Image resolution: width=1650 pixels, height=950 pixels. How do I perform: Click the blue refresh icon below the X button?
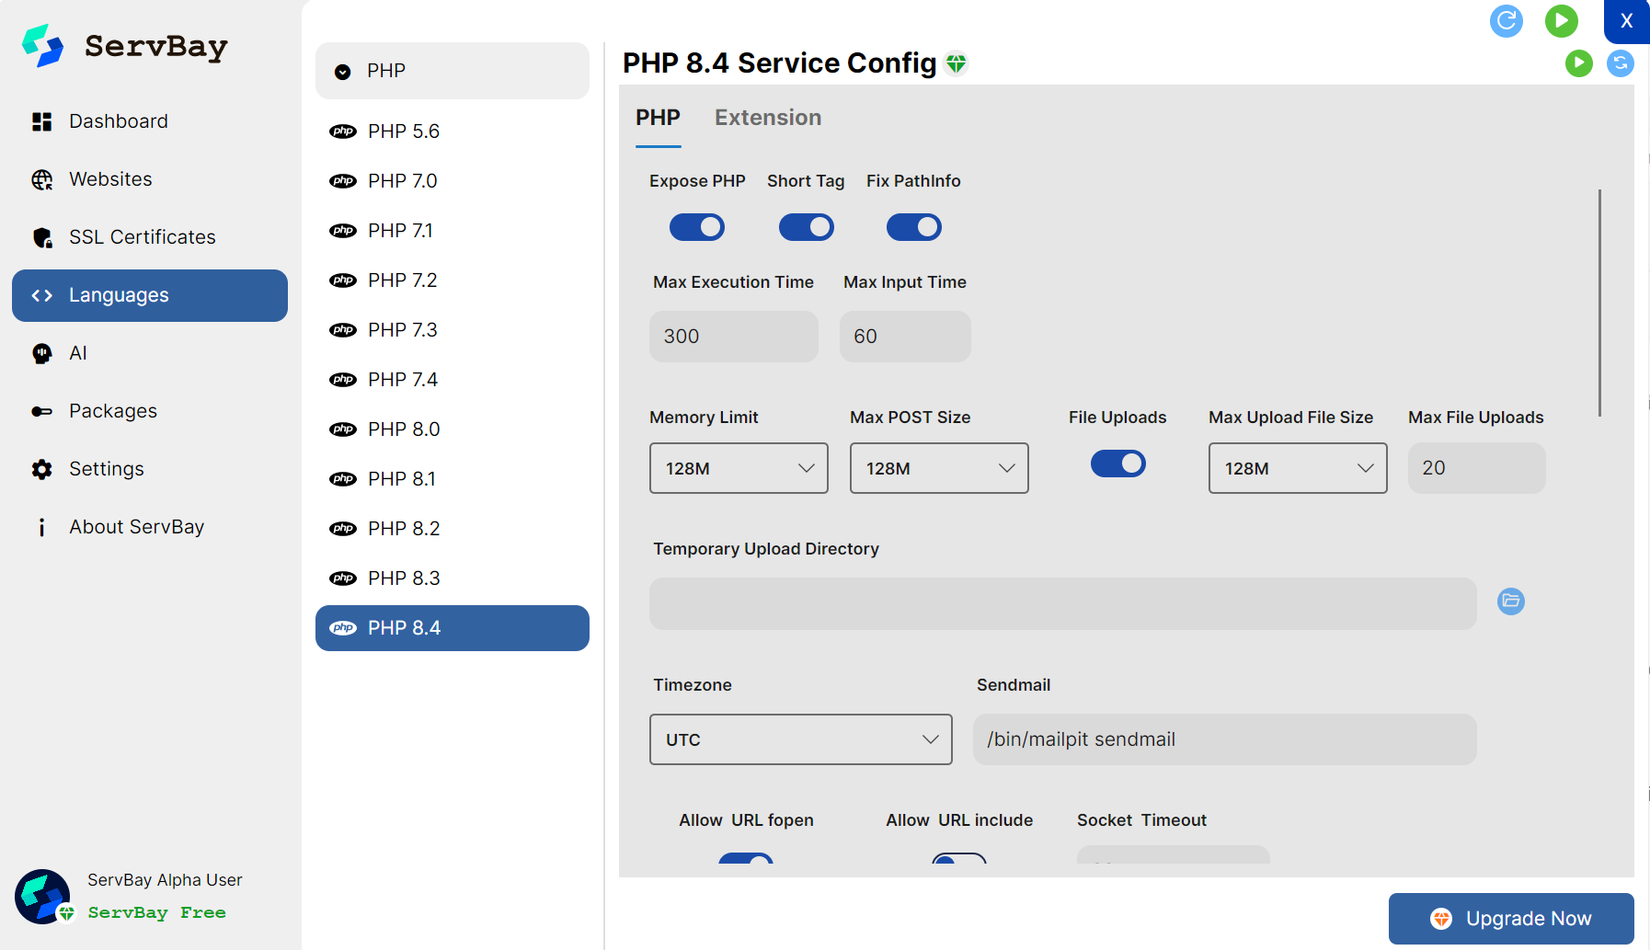point(1620,63)
